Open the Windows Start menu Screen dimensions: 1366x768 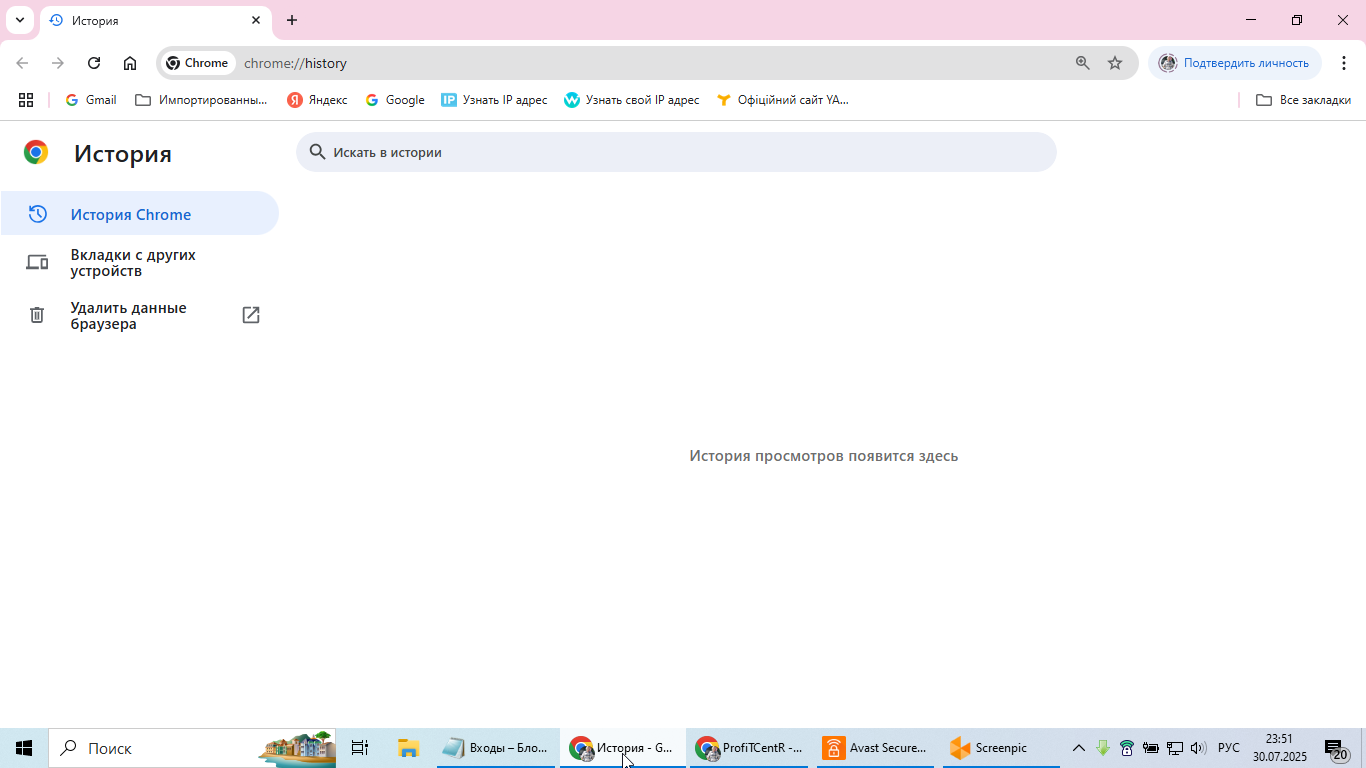pos(24,748)
